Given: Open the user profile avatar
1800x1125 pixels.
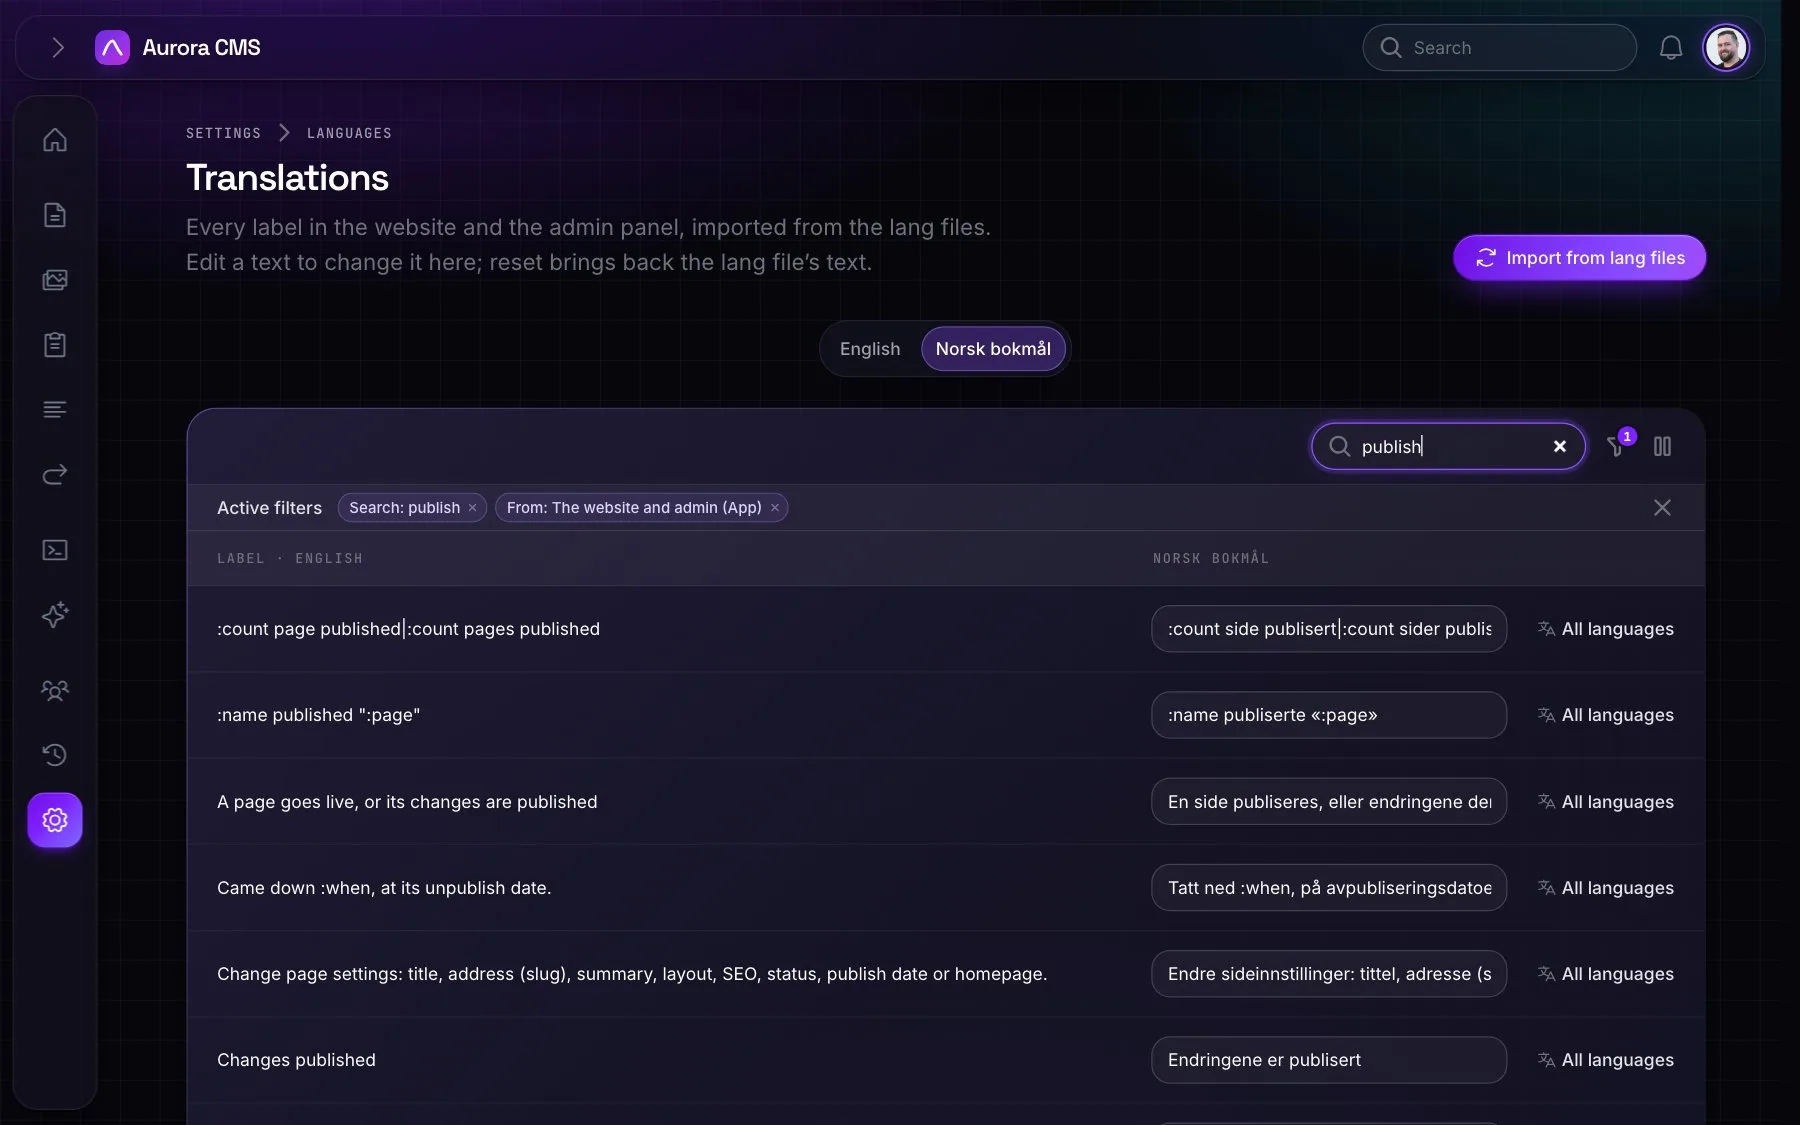Looking at the screenshot, I should tap(1726, 47).
